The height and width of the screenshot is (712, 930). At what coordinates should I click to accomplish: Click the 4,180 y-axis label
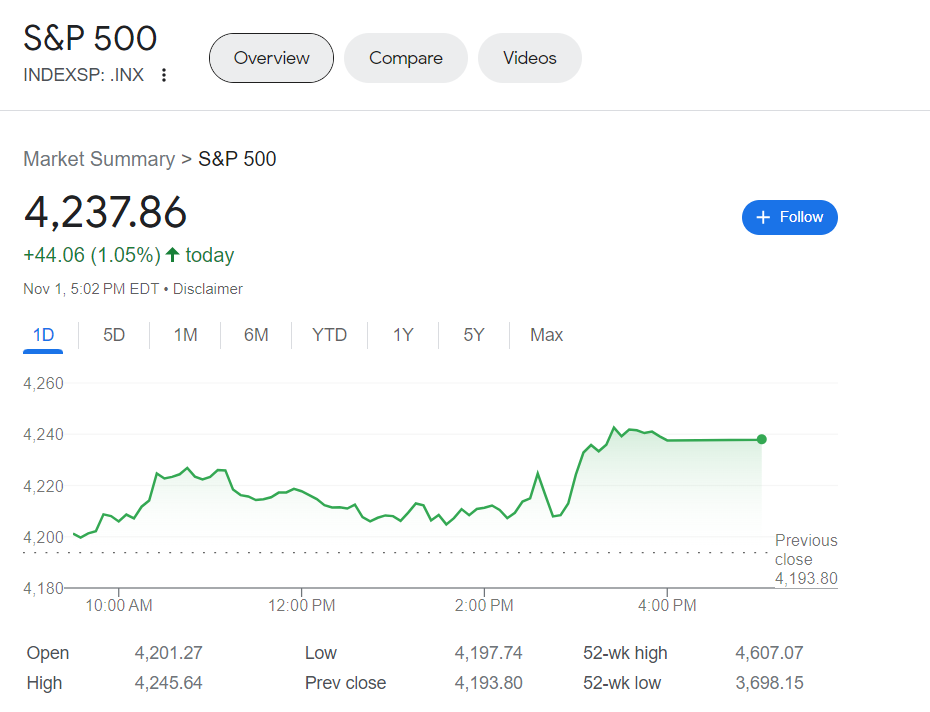pyautogui.click(x=43, y=588)
